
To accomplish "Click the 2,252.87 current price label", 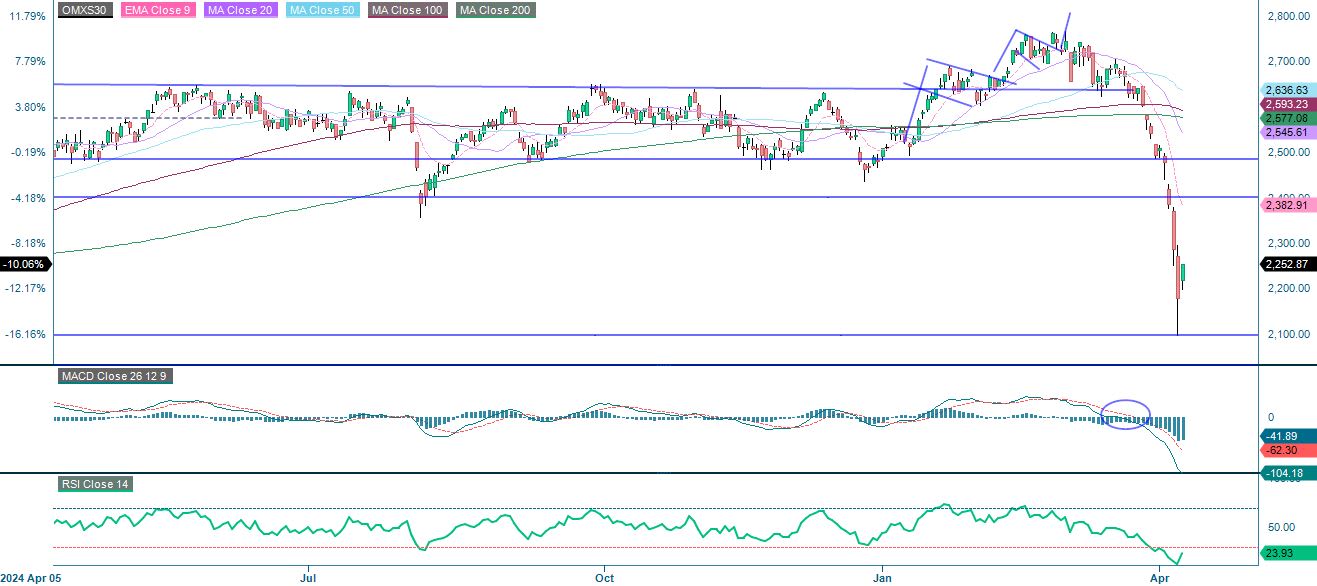I will click(x=1286, y=265).
